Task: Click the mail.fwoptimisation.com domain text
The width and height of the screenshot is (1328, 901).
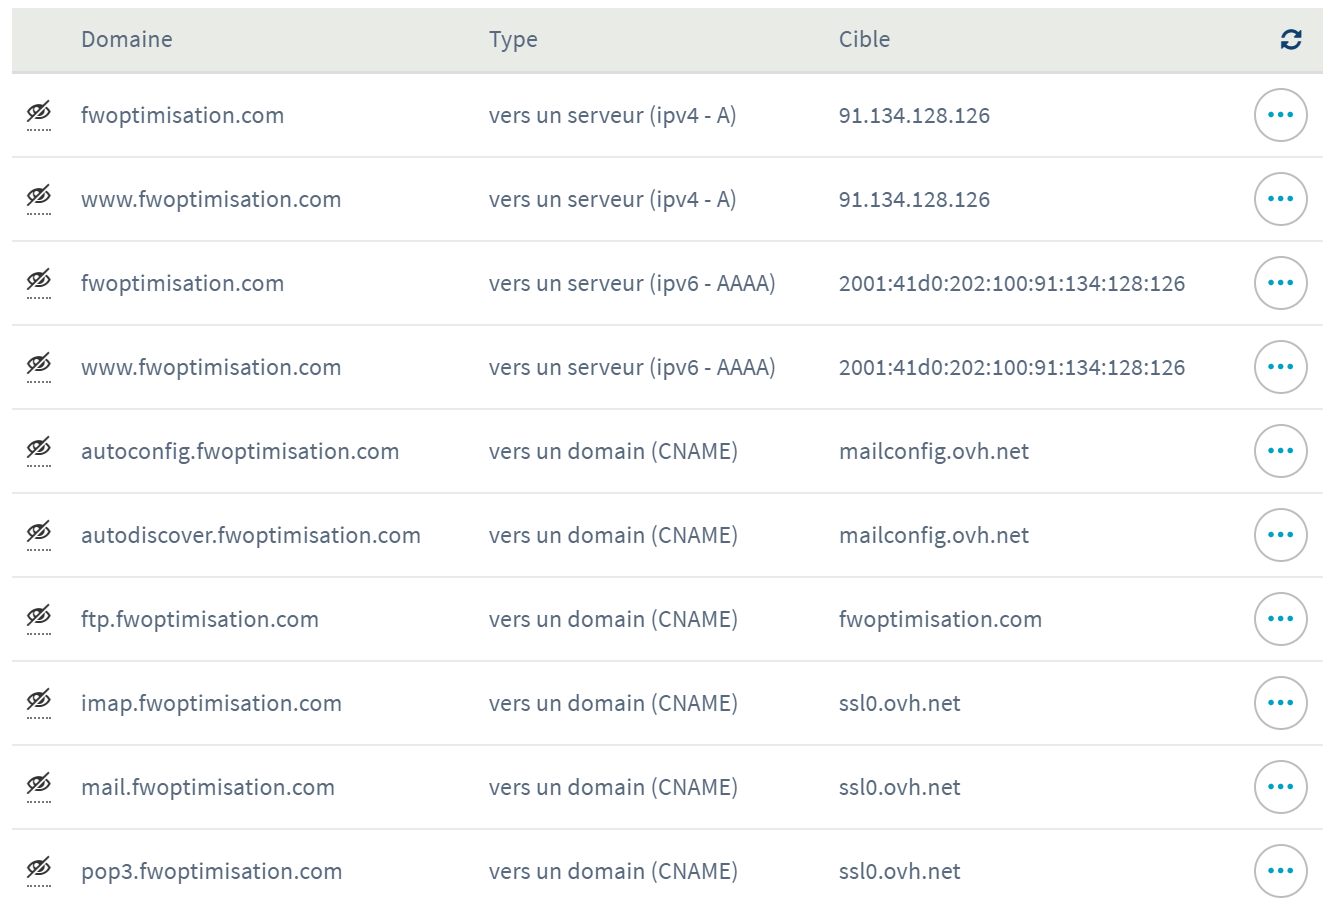Action: (208, 788)
